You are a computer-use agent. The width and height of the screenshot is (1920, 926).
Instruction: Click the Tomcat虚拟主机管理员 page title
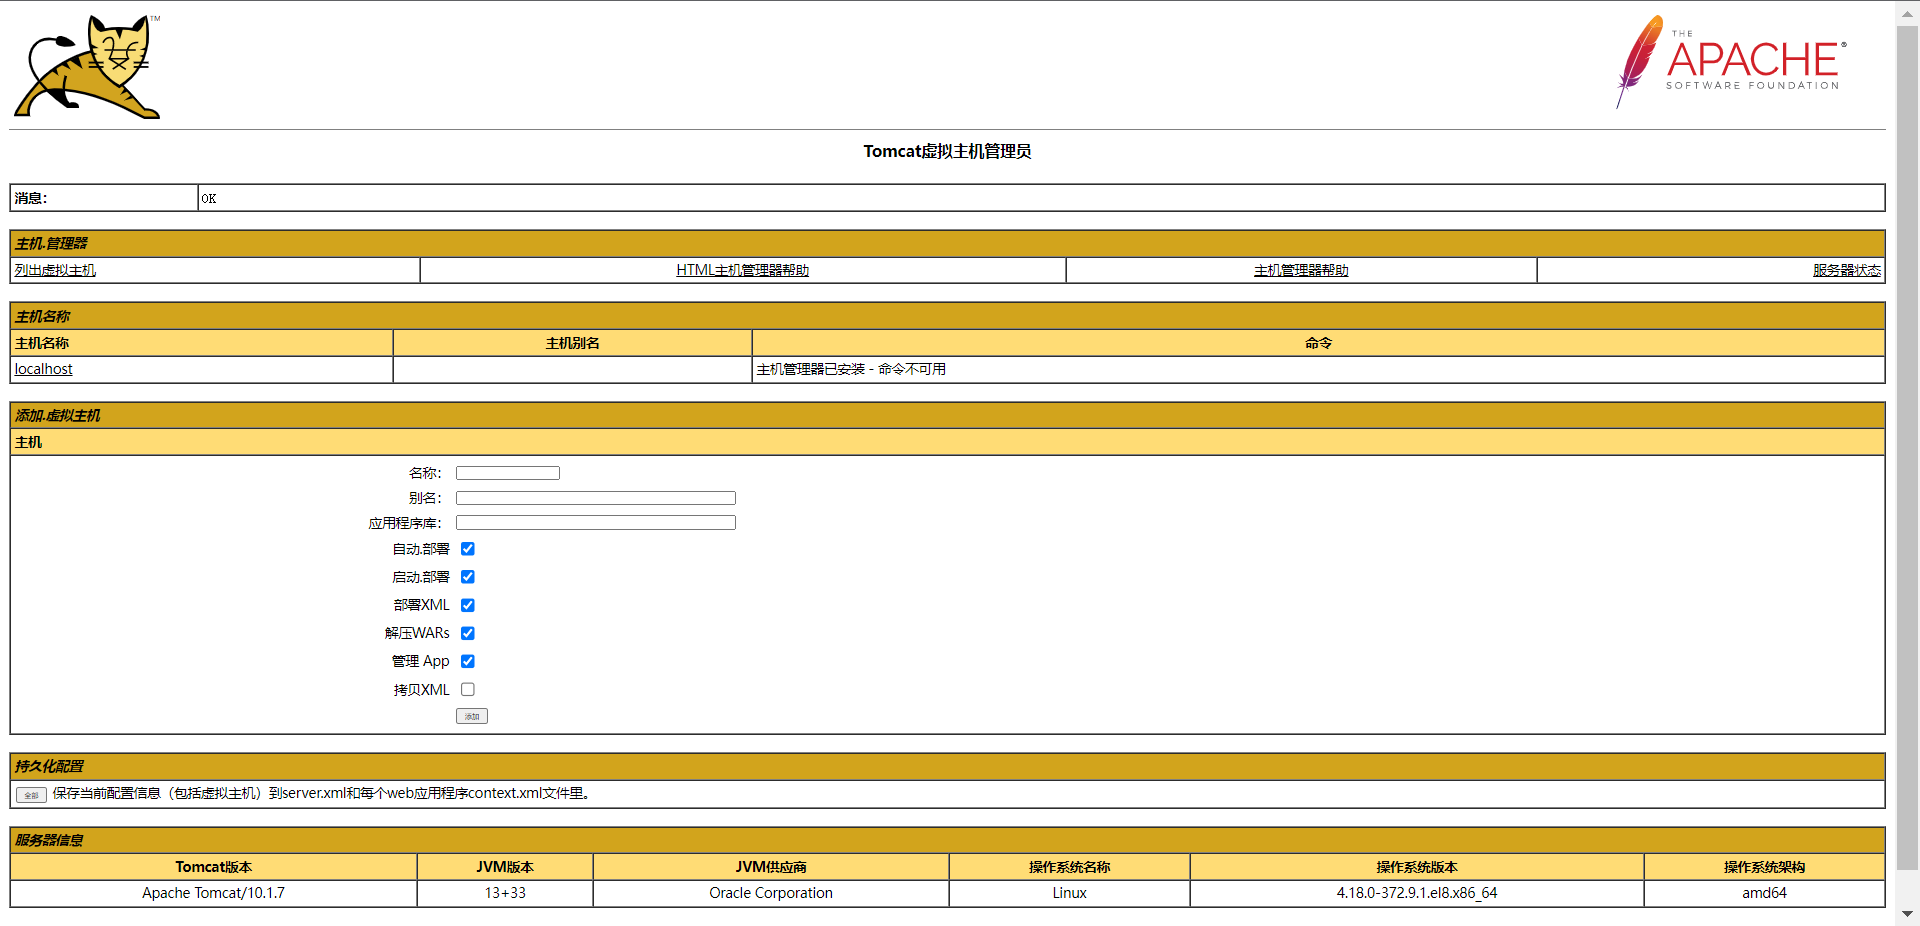coord(947,151)
